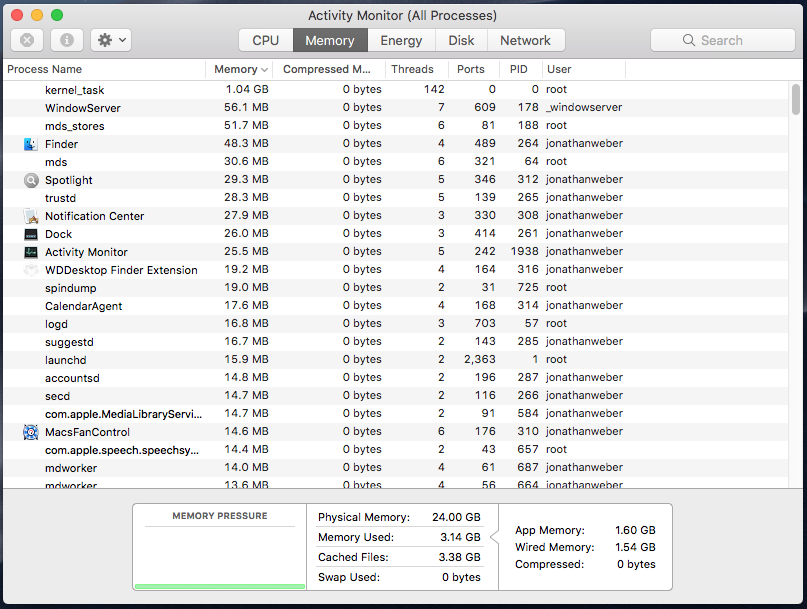
Task: Click the 2,363 ports value
Action: [x=480, y=359]
